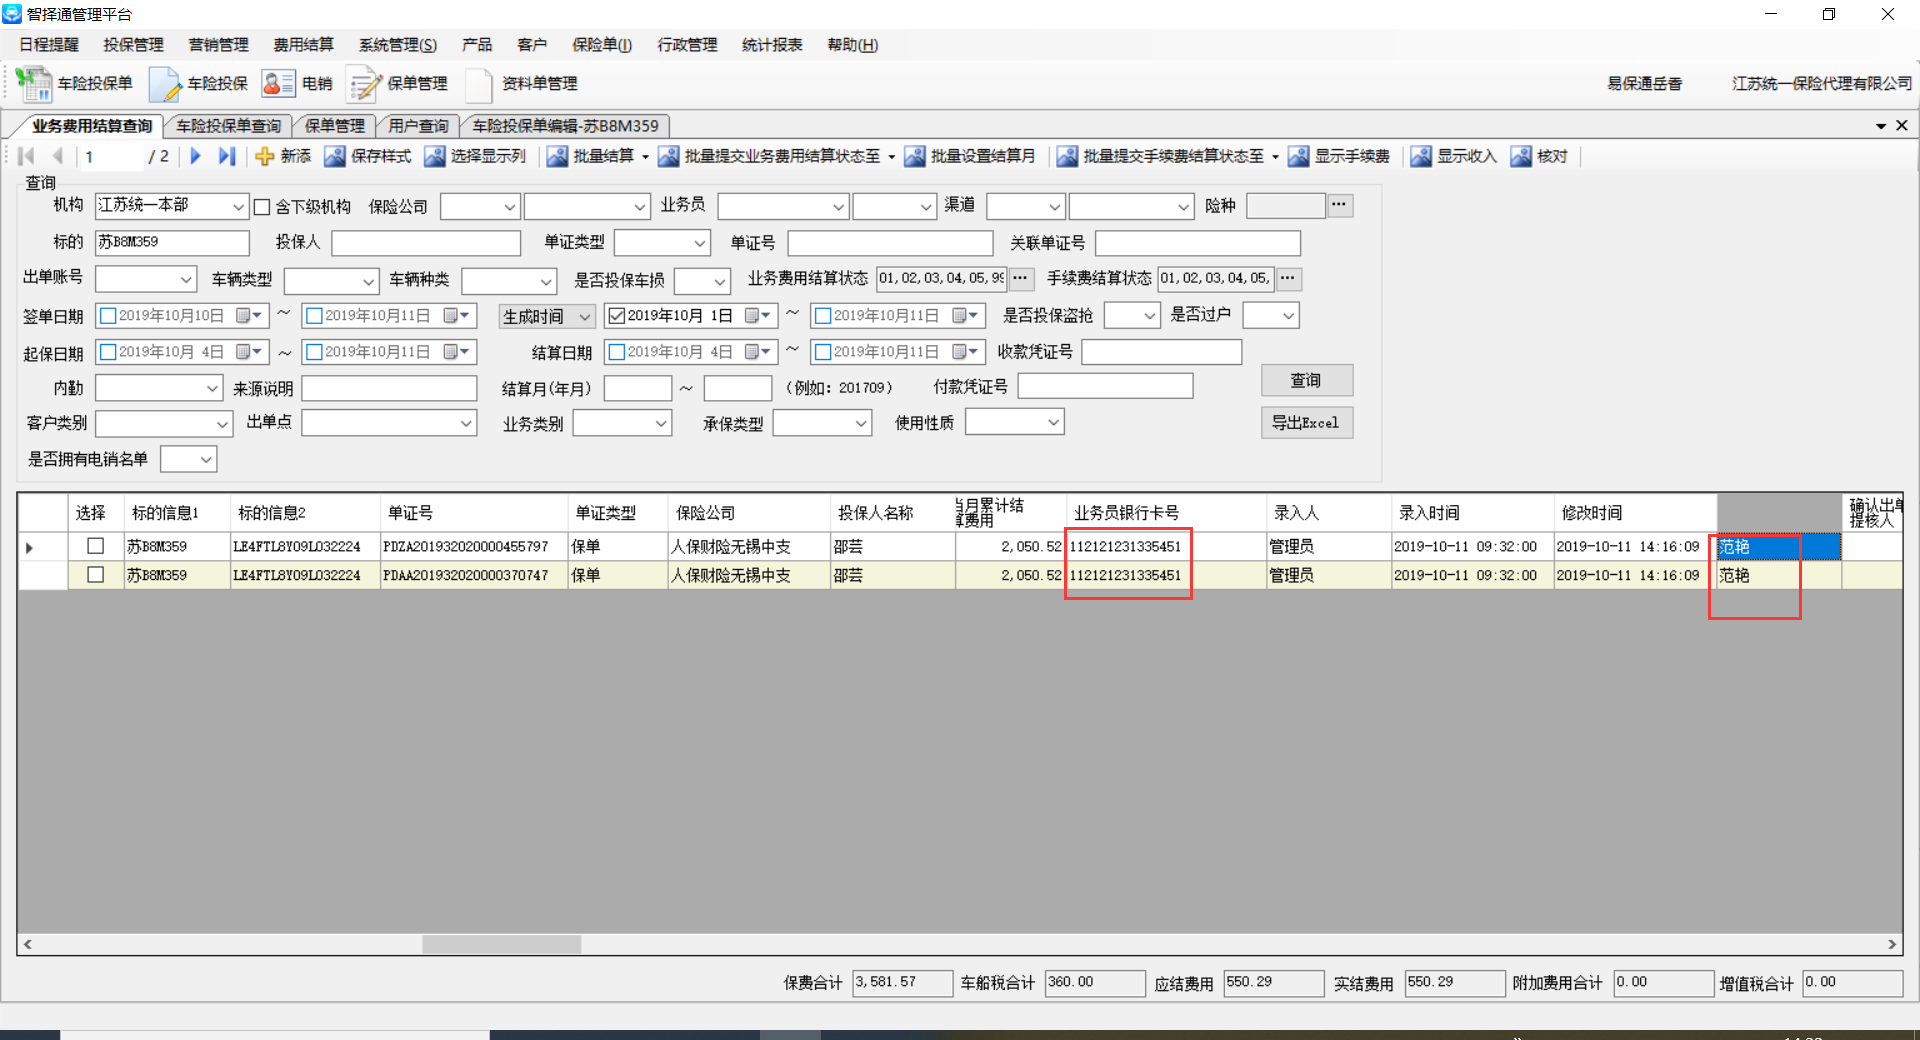Enable the 含下级机构 checkbox

pos(262,207)
